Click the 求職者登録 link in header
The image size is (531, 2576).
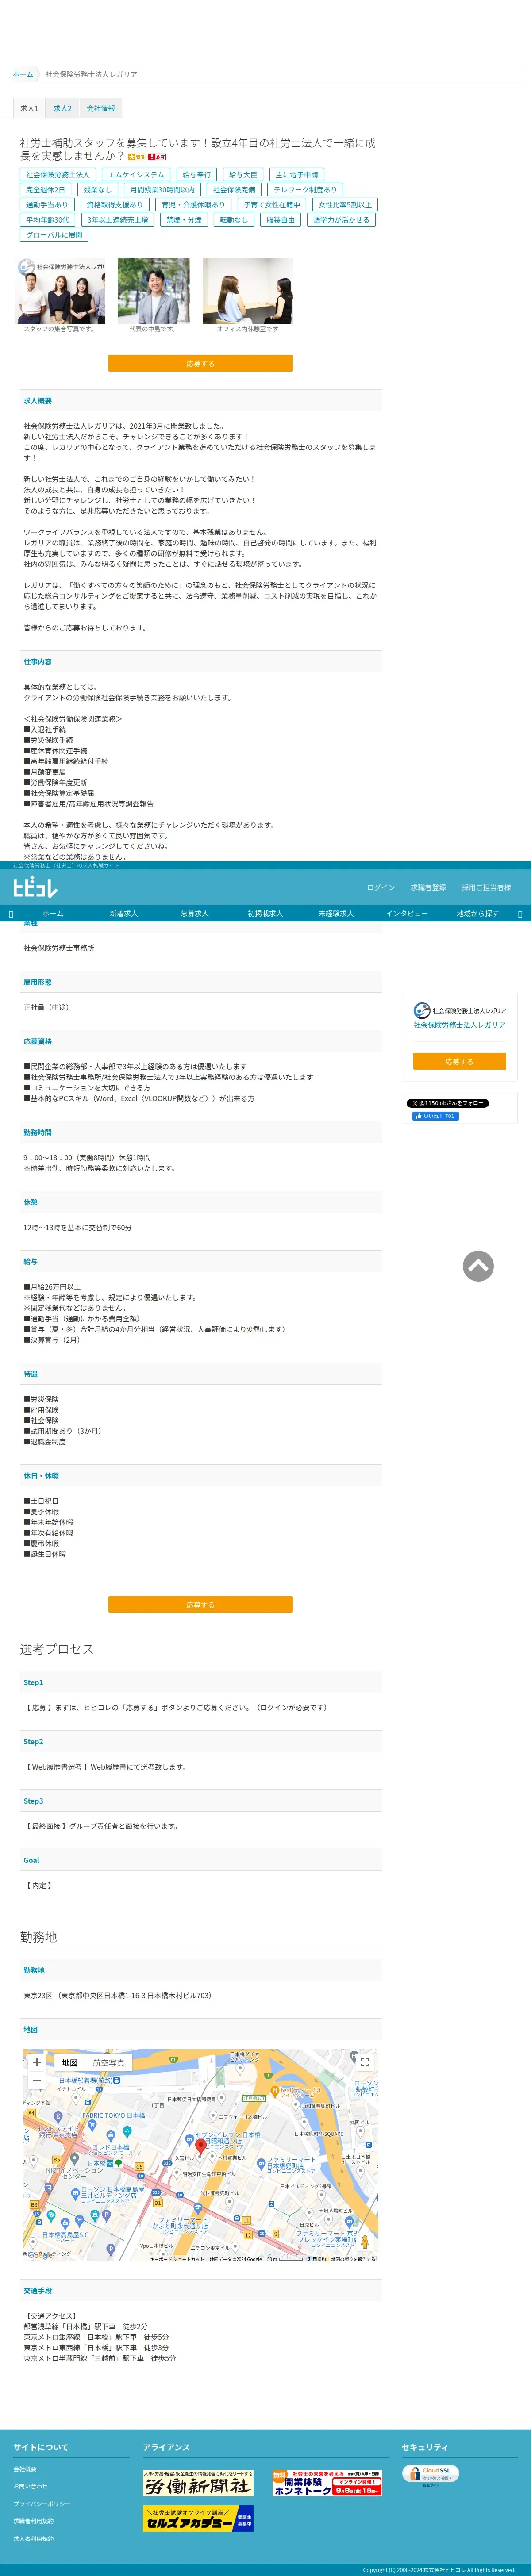[x=428, y=887]
